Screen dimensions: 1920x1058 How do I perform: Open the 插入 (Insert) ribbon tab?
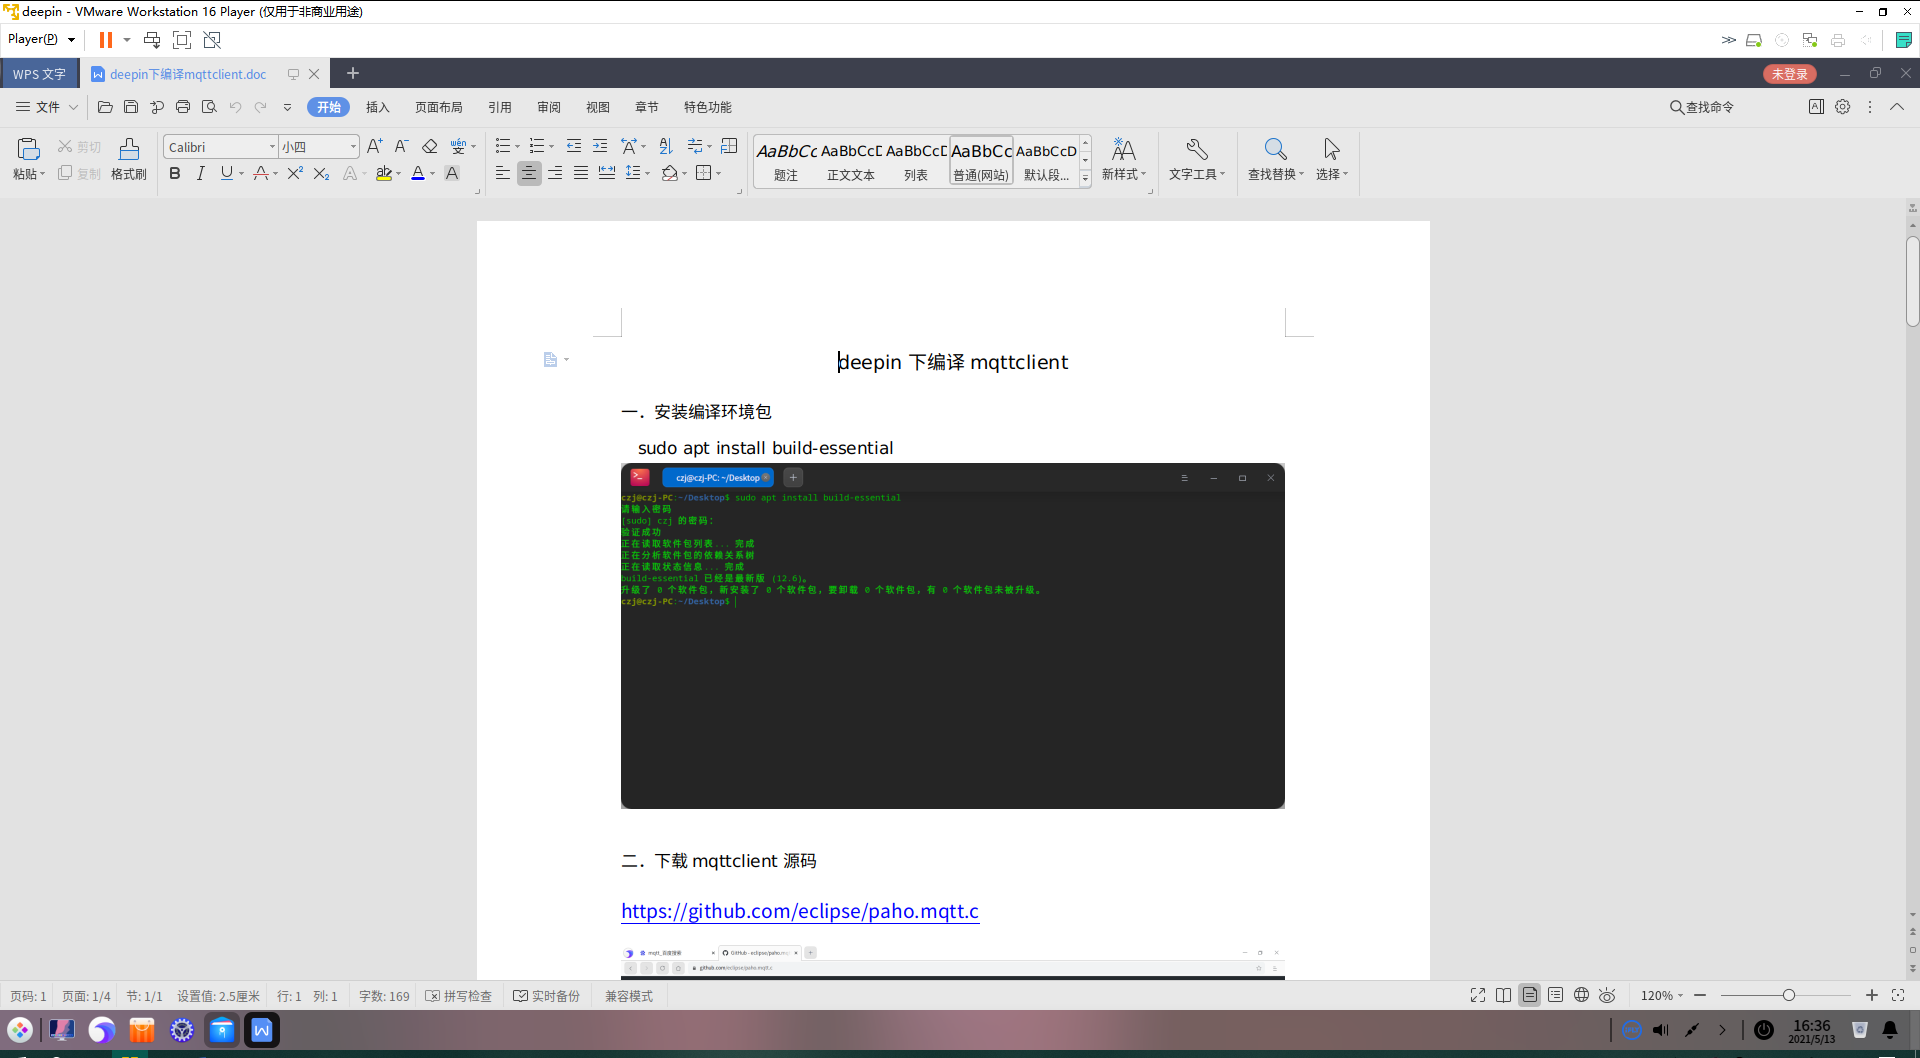378,107
